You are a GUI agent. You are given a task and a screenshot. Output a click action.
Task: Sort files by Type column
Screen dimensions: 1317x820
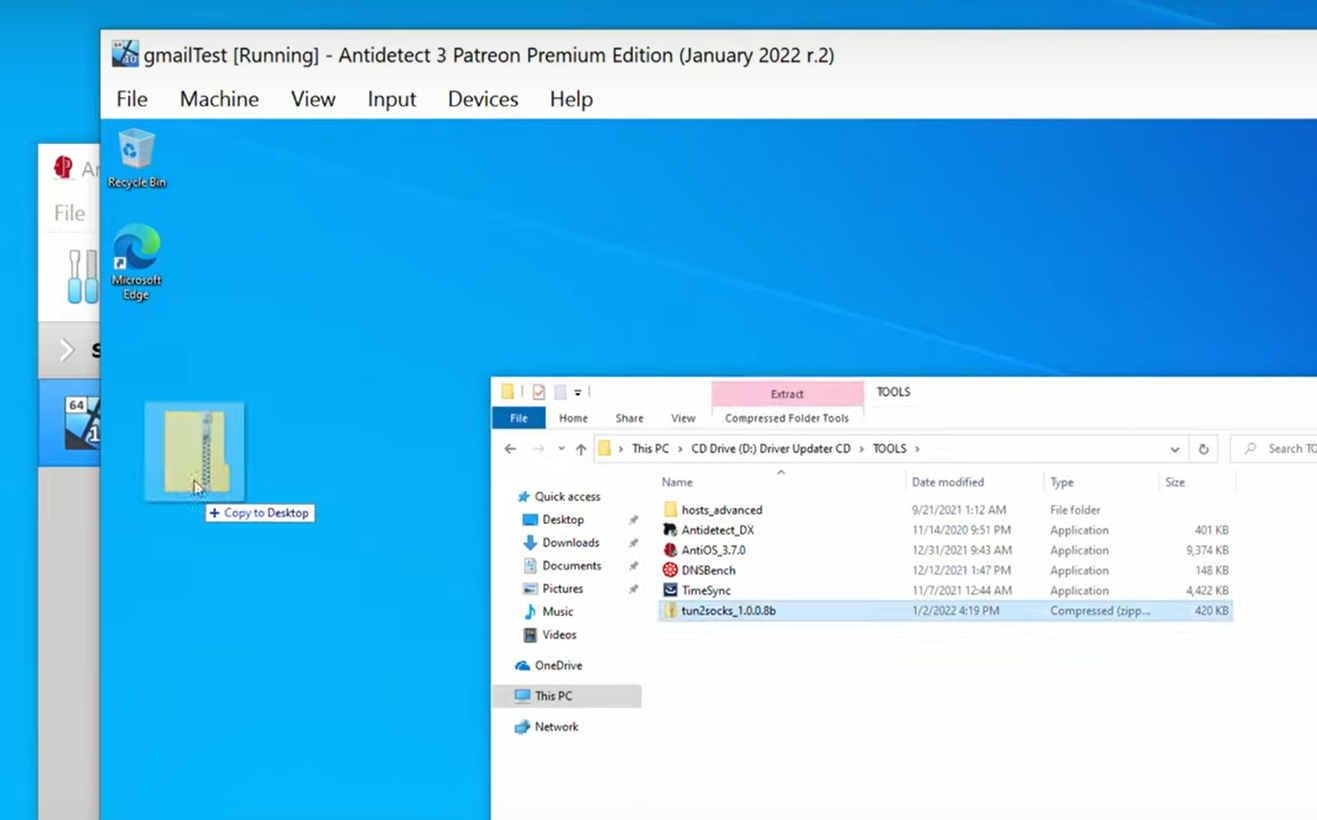tap(1062, 482)
